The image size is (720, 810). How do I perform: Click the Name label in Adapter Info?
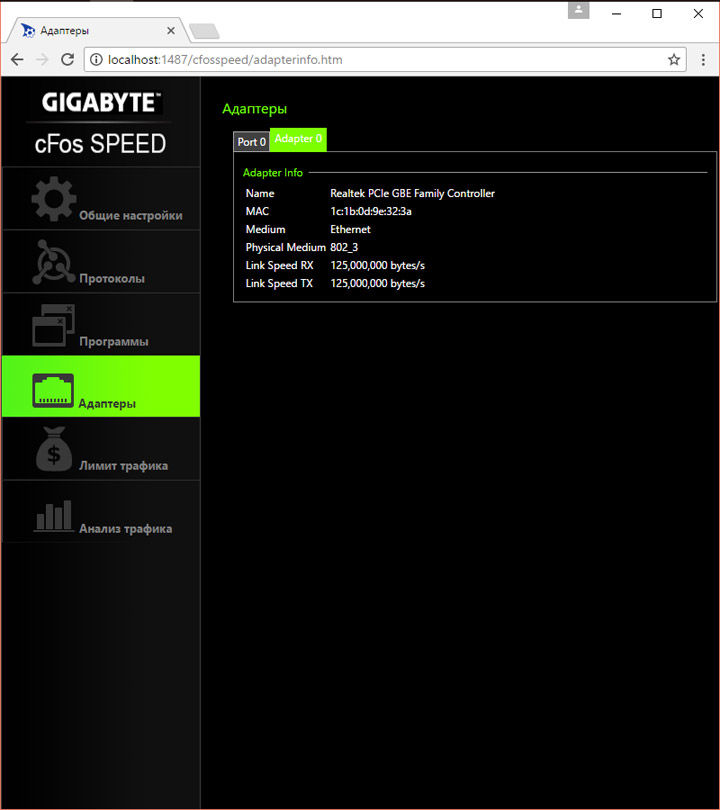pyautogui.click(x=260, y=193)
